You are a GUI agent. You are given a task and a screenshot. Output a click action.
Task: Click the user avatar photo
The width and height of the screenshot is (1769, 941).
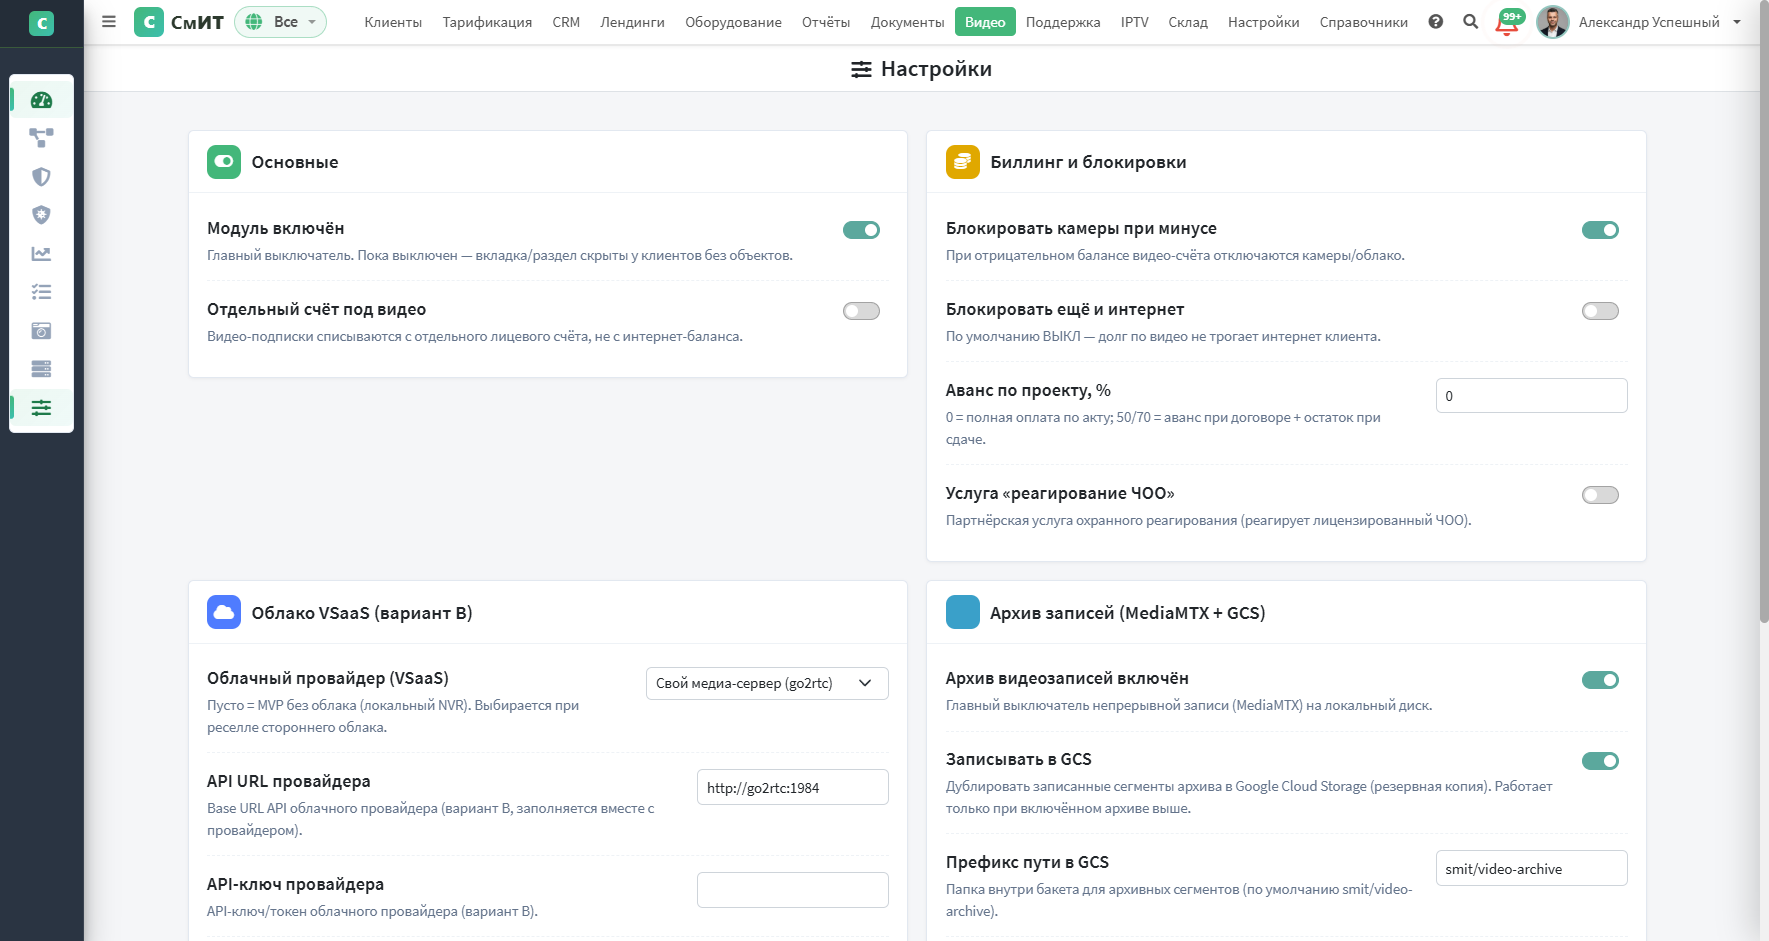[x=1553, y=22]
